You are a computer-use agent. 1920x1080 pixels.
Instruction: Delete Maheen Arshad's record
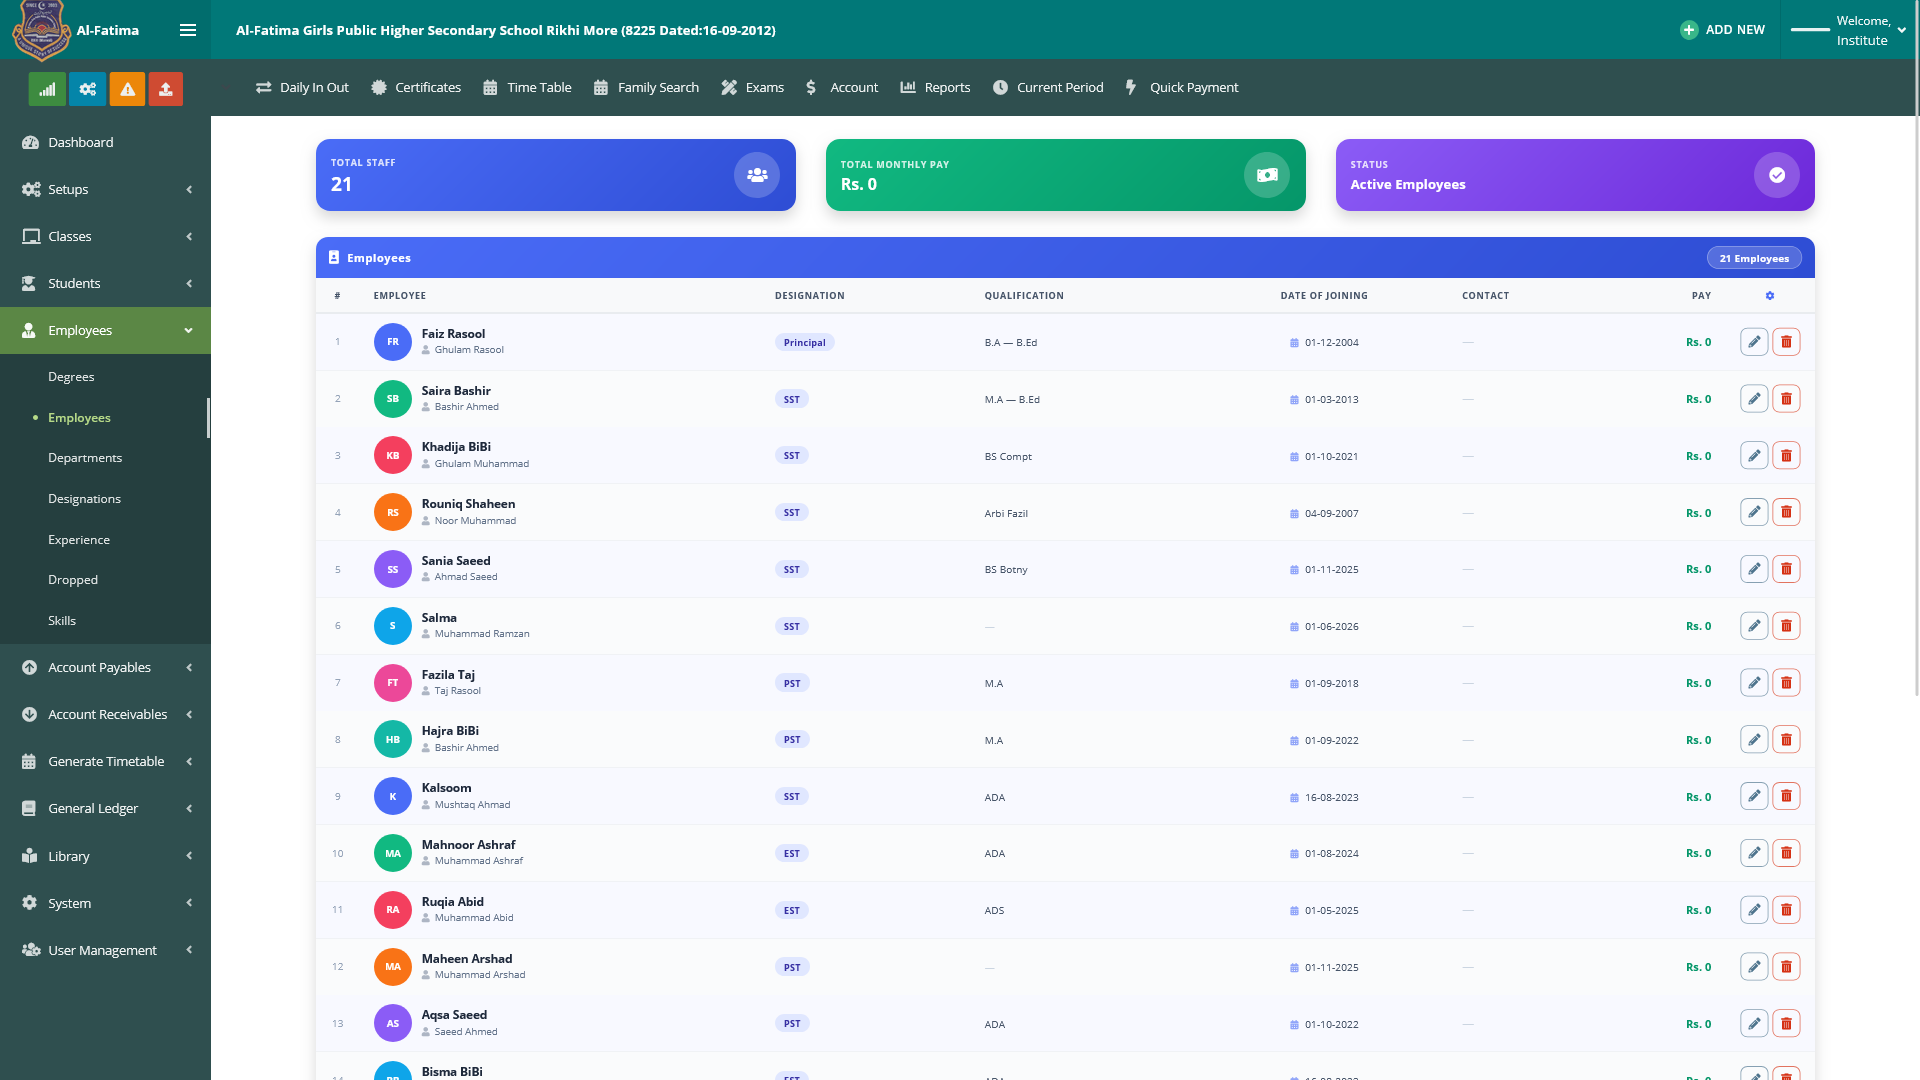click(x=1786, y=967)
